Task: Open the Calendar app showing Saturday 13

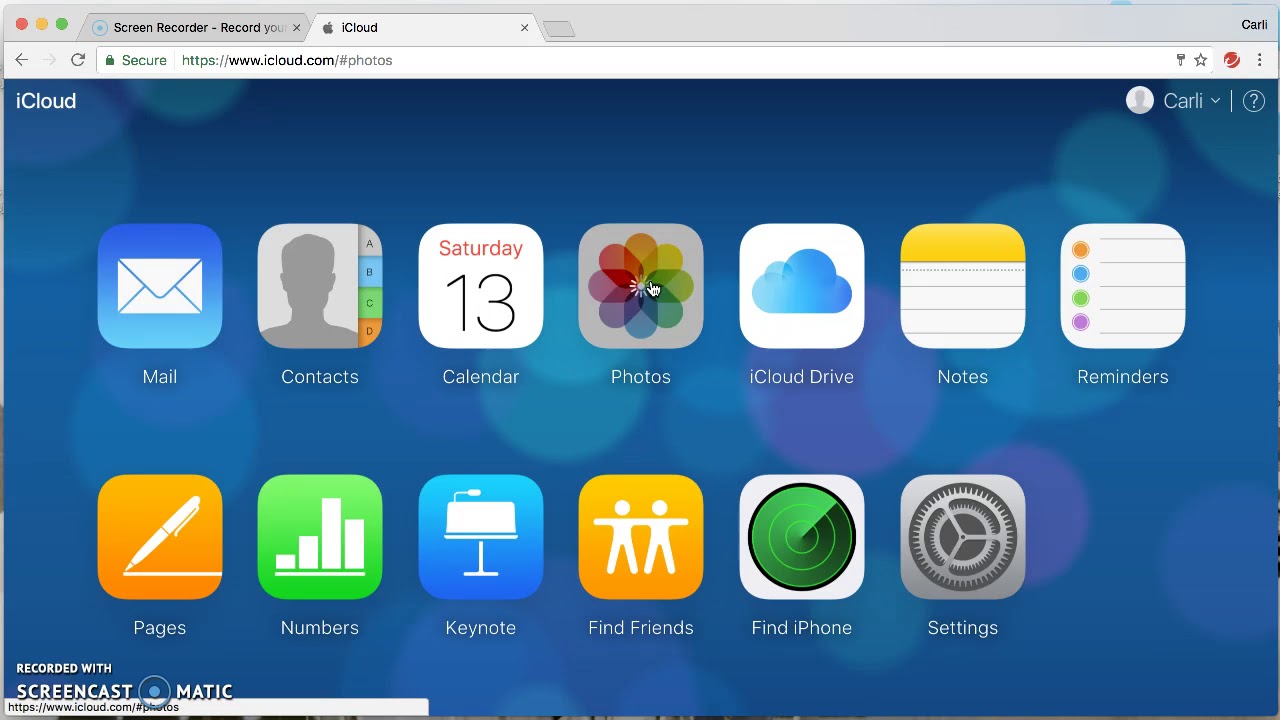Action: [481, 286]
